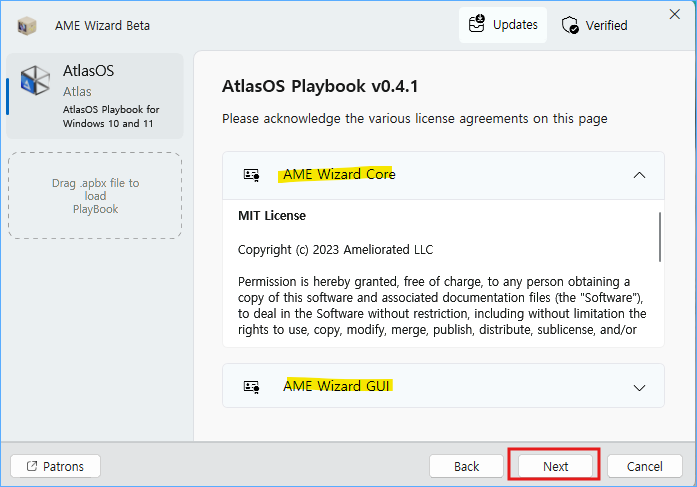The width and height of the screenshot is (697, 487).
Task: Click the AtlasOS cube logo icon
Action: coord(35,80)
